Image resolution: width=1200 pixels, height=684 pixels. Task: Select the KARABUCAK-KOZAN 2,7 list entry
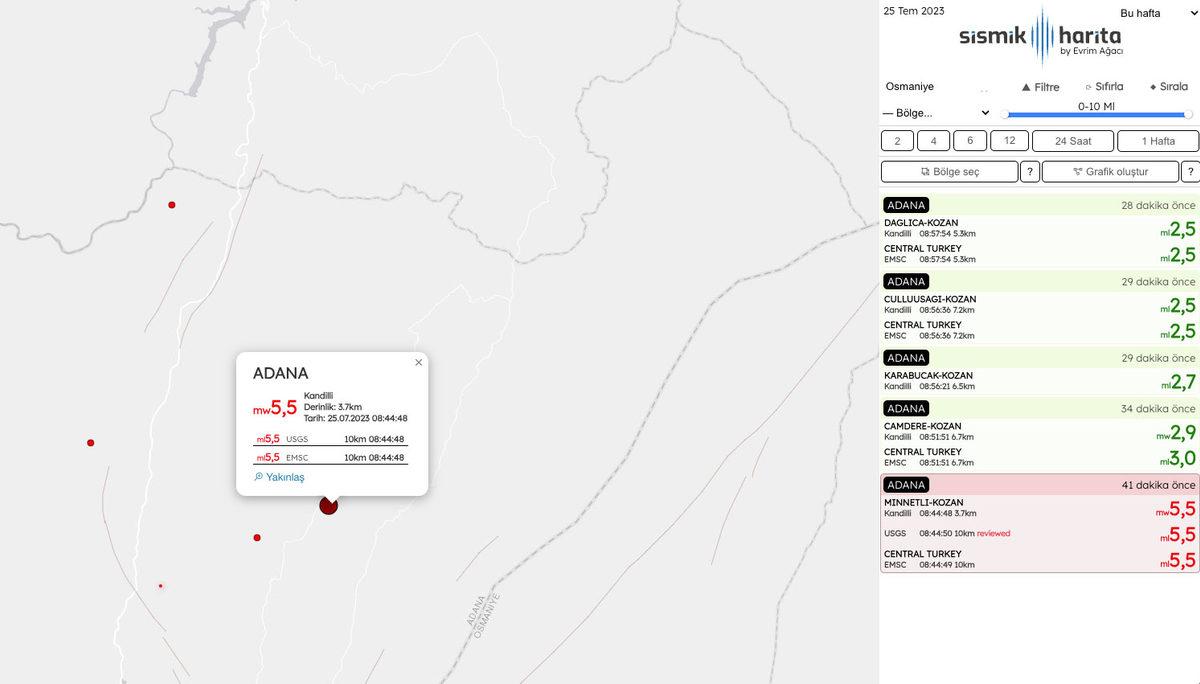(x=1039, y=381)
